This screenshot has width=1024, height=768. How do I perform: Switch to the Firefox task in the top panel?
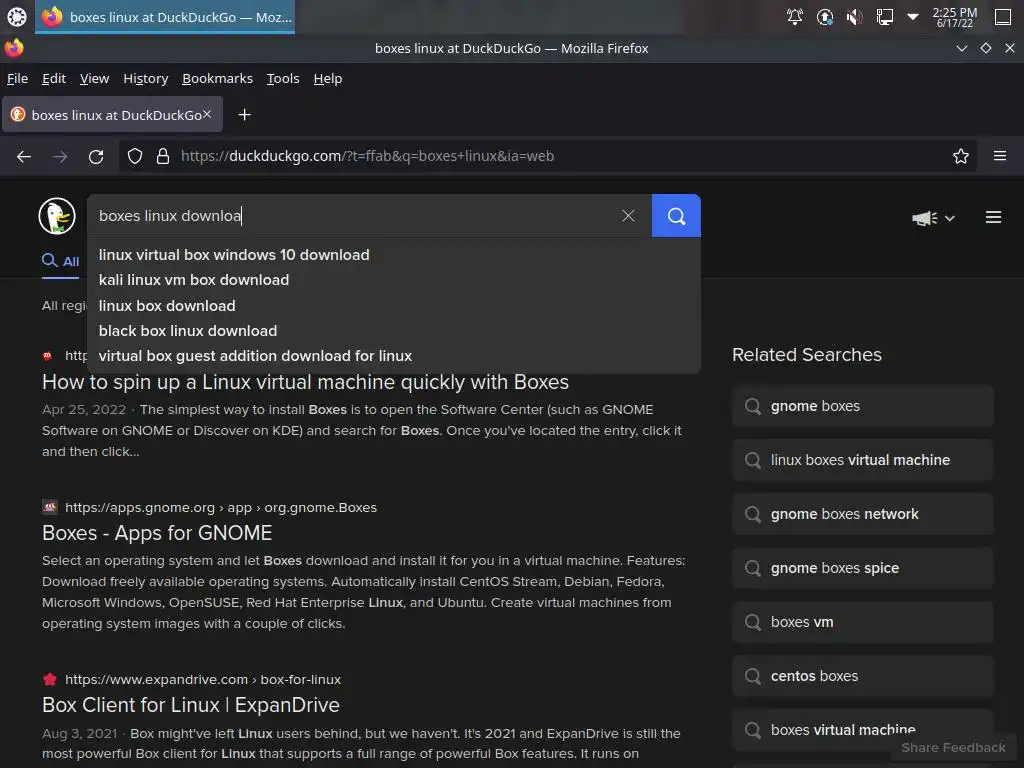coord(166,17)
